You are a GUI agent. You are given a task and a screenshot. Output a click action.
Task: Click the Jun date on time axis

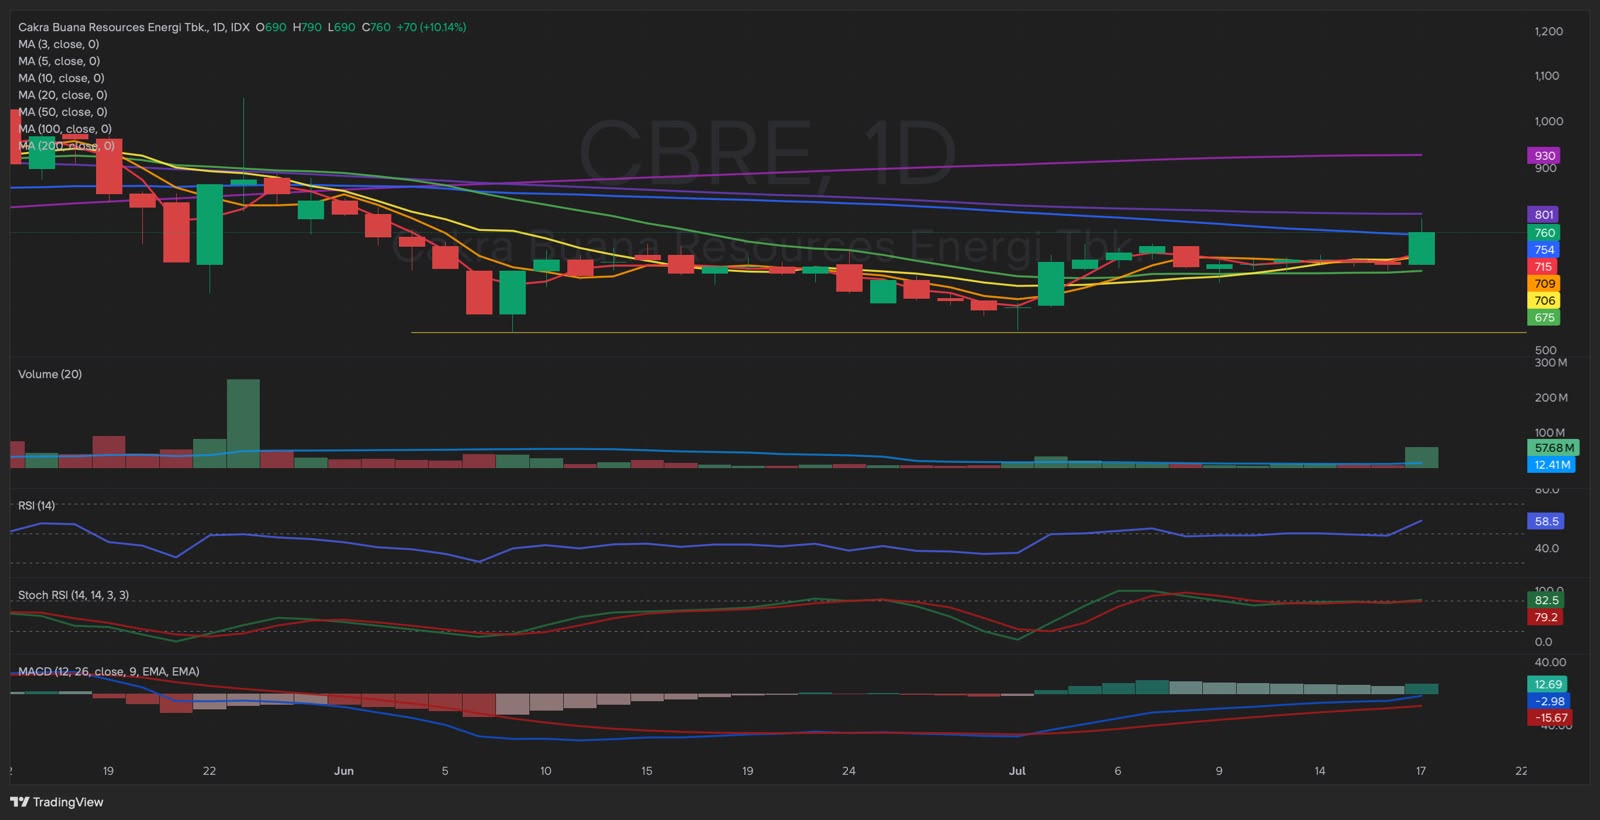344,771
